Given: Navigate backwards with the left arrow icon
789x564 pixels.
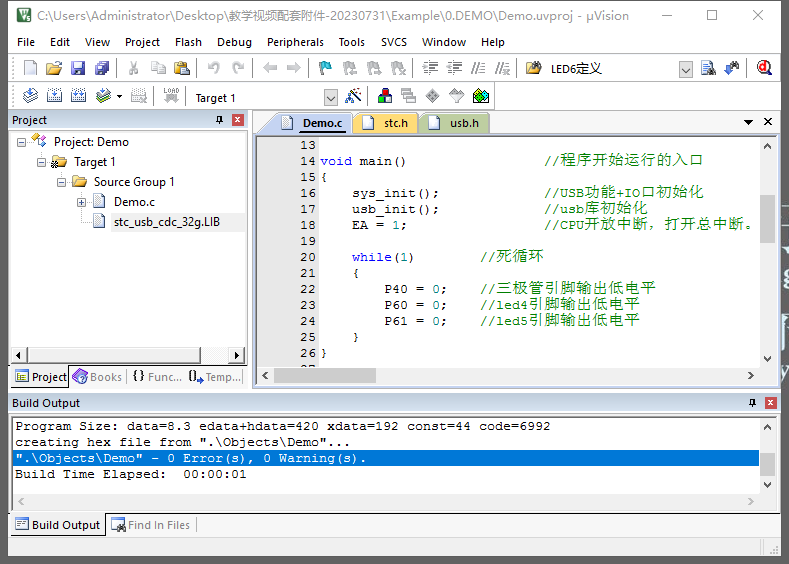Looking at the screenshot, I should [x=270, y=68].
